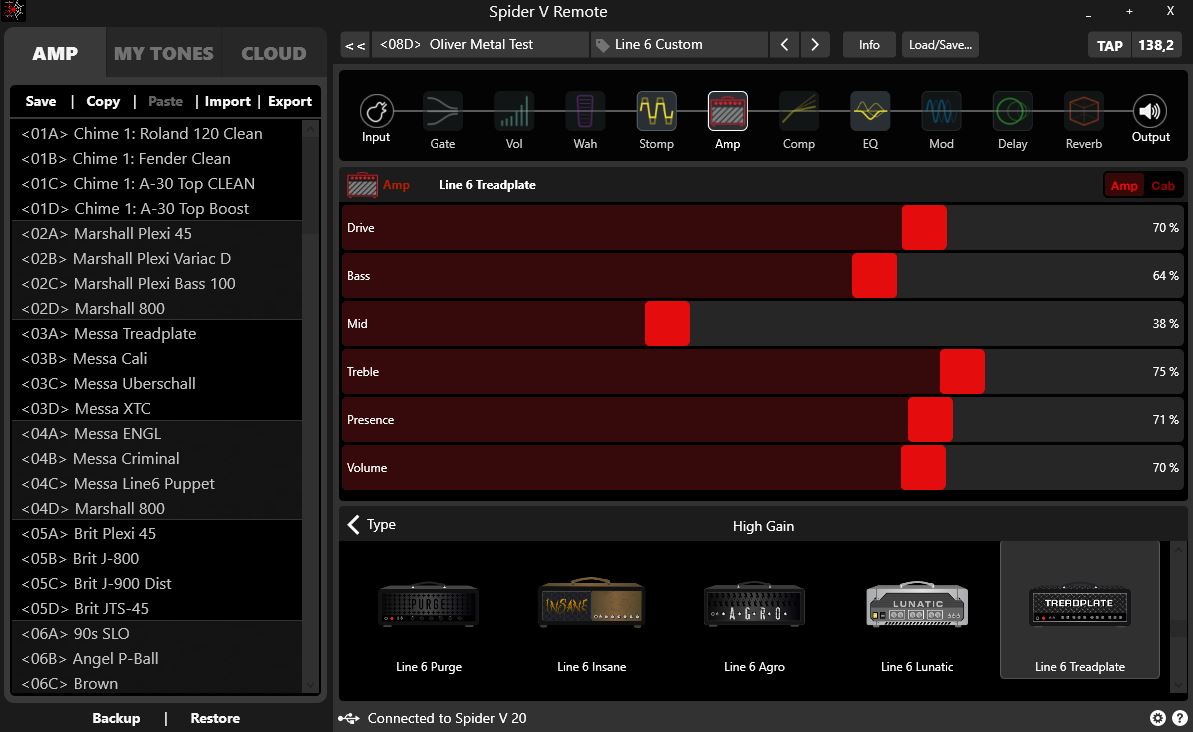The image size is (1193, 732).
Task: Switch to the AMP tab
Action: pyautogui.click(x=55, y=53)
